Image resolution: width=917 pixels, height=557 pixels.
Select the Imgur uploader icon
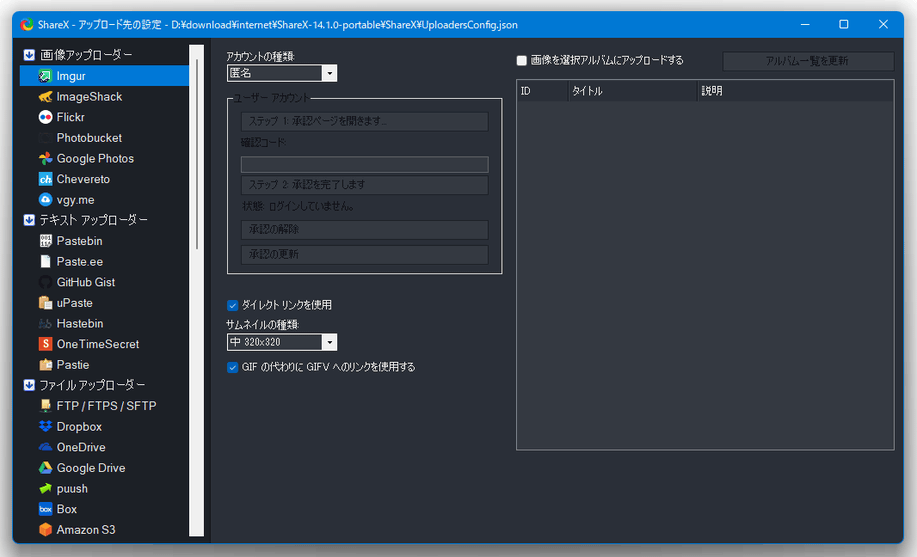45,76
